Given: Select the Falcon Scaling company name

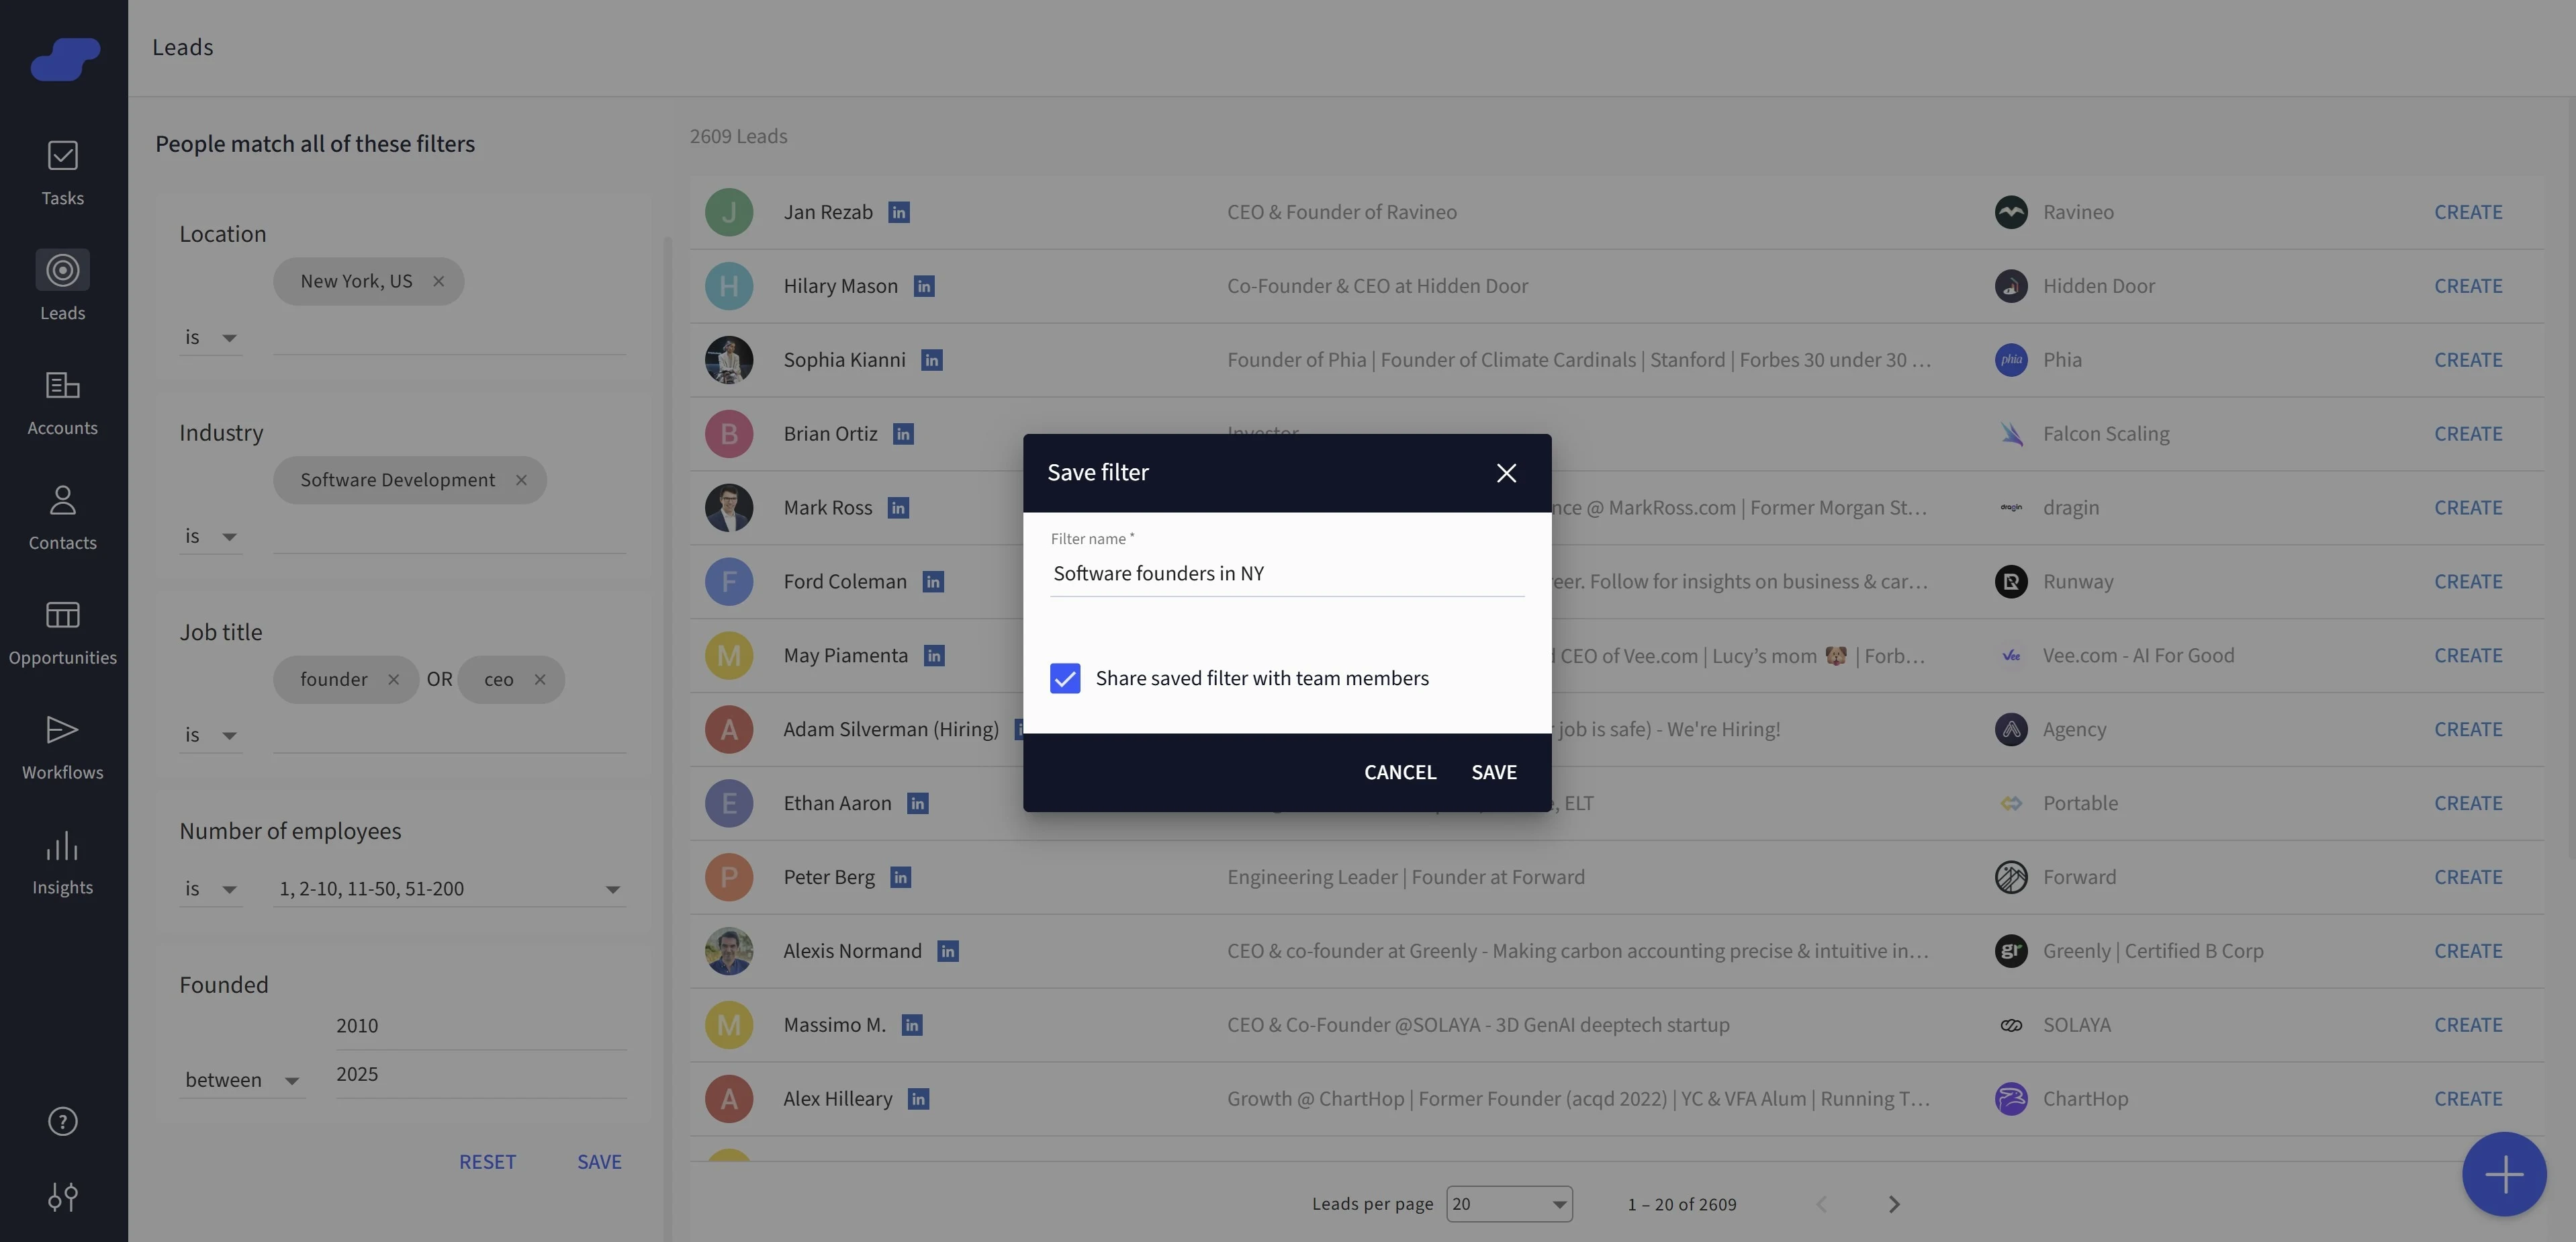Looking at the screenshot, I should click(2106, 434).
